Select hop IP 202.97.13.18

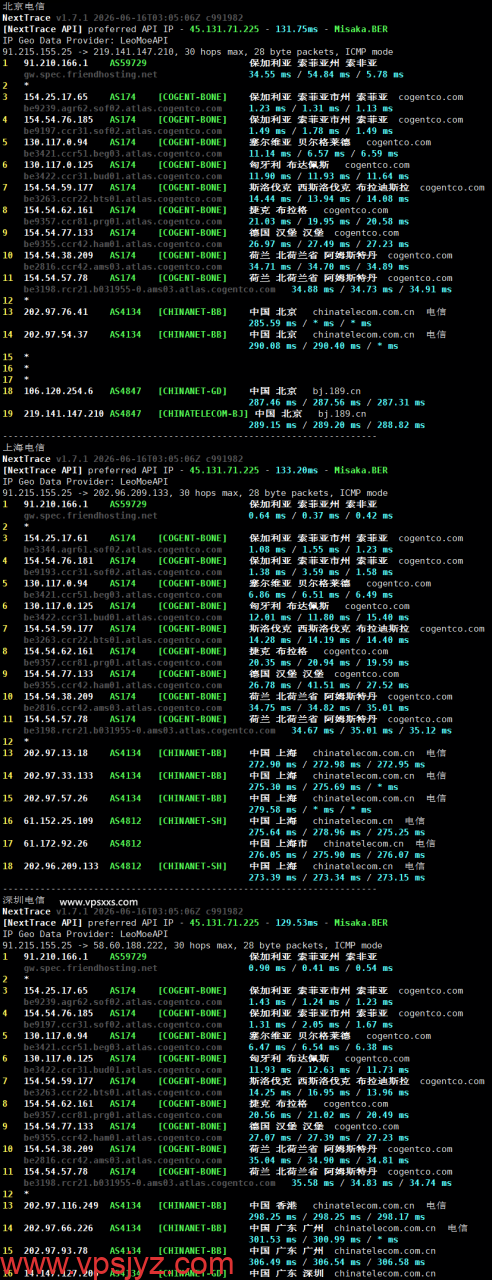(x=54, y=753)
